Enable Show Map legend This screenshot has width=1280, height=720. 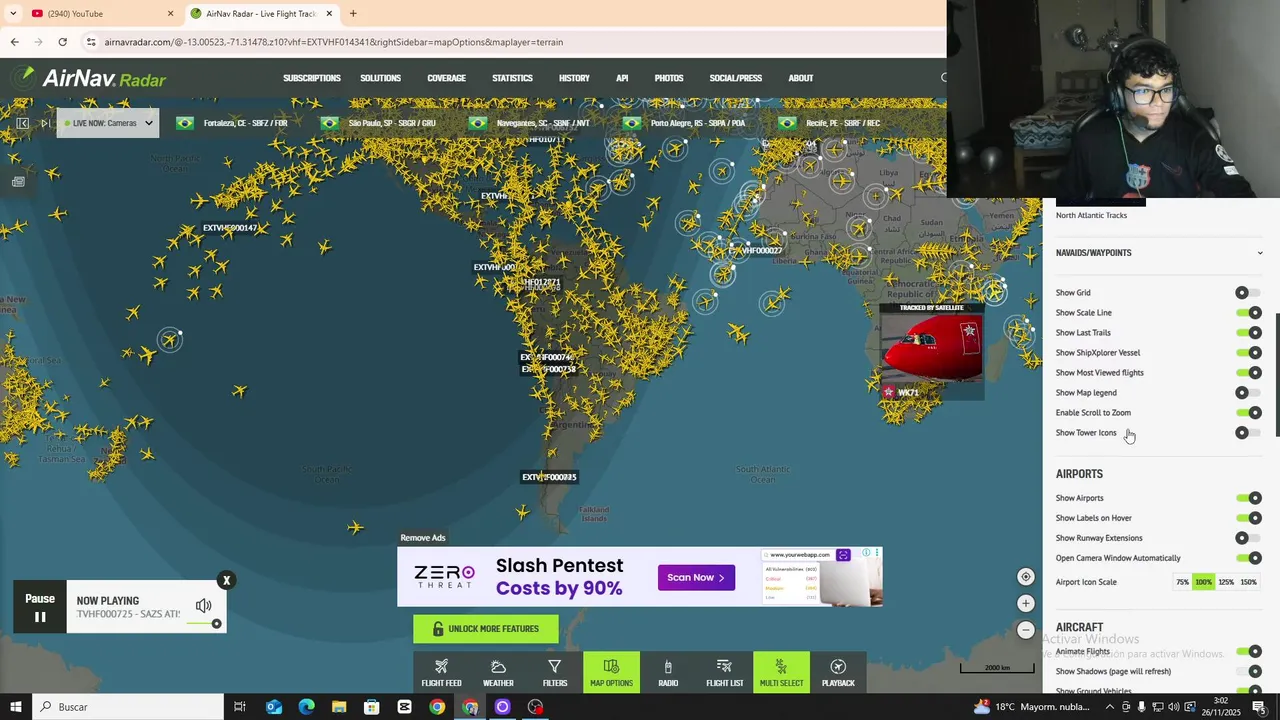coord(1247,393)
